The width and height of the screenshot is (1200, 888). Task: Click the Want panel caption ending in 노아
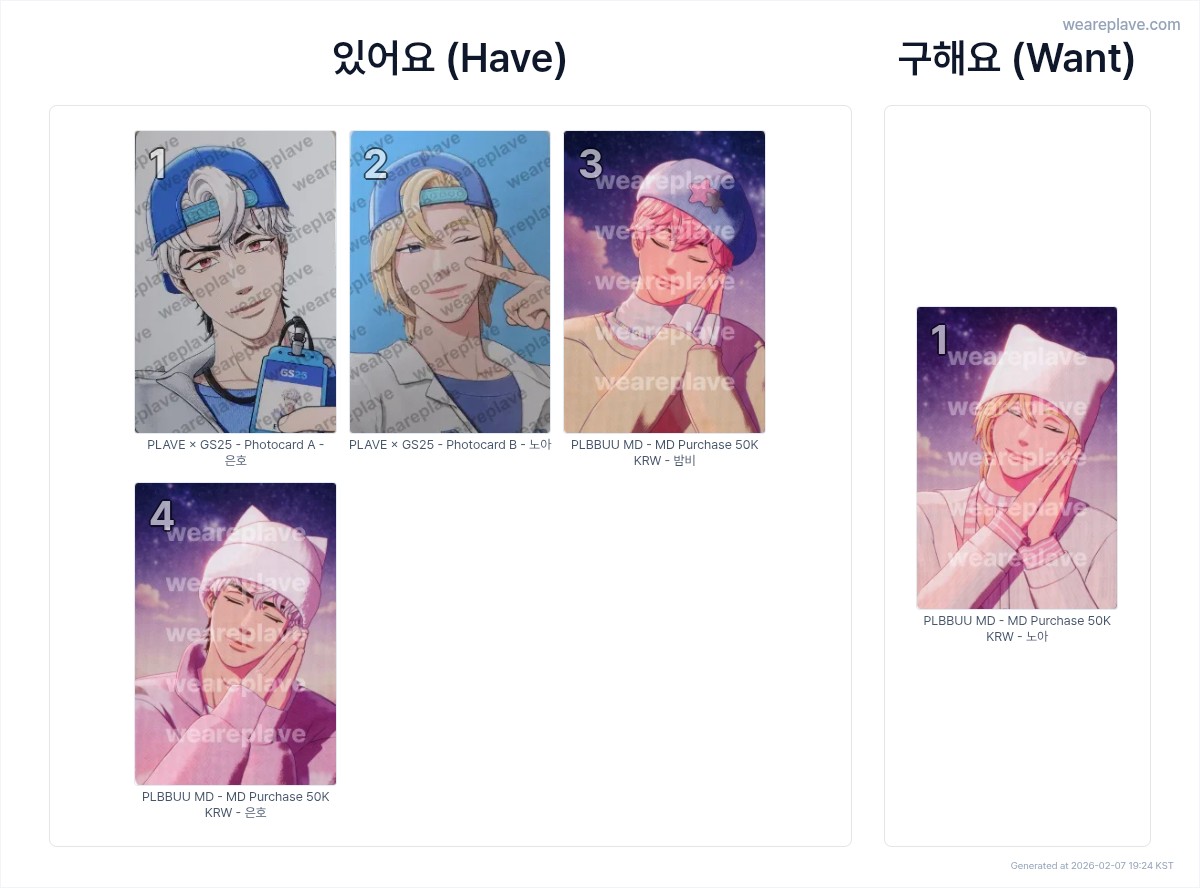tap(1017, 628)
